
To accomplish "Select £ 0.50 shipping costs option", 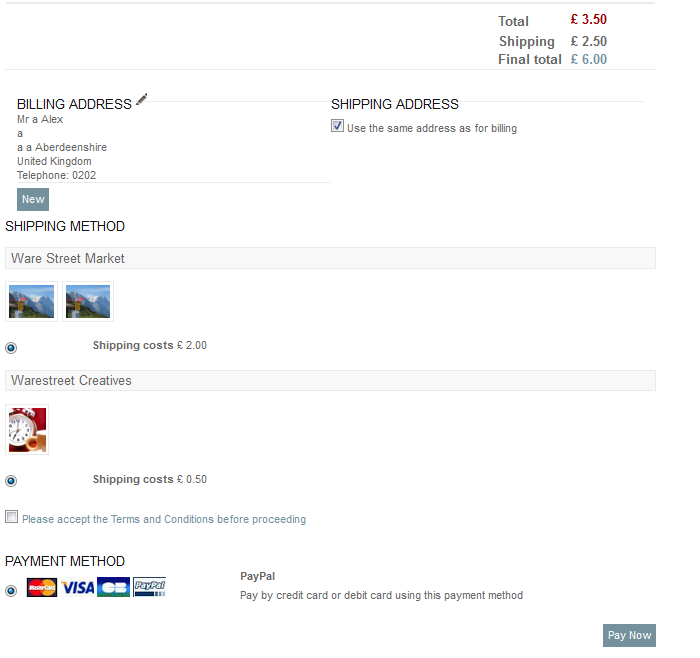I will pos(11,481).
